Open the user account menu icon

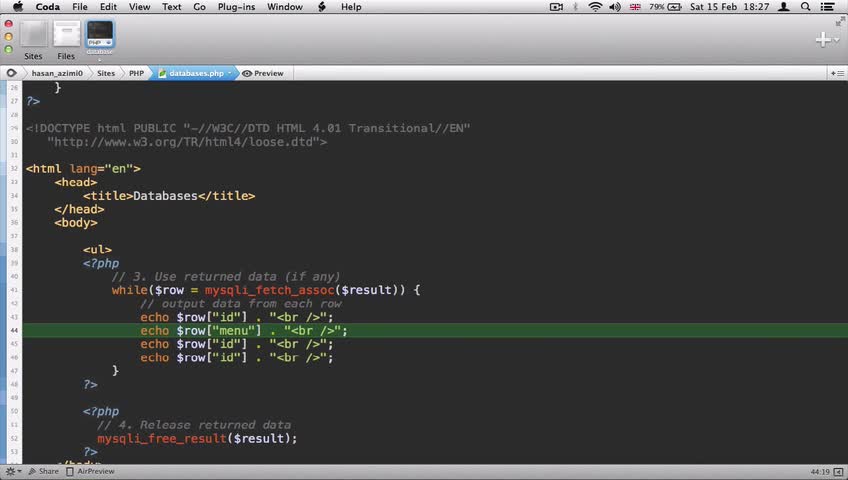784,6
